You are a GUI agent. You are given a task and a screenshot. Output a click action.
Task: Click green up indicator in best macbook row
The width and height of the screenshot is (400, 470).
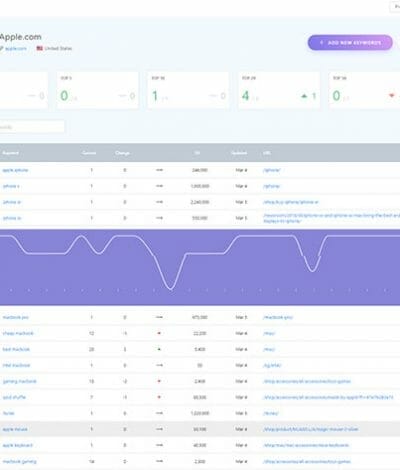point(159,349)
